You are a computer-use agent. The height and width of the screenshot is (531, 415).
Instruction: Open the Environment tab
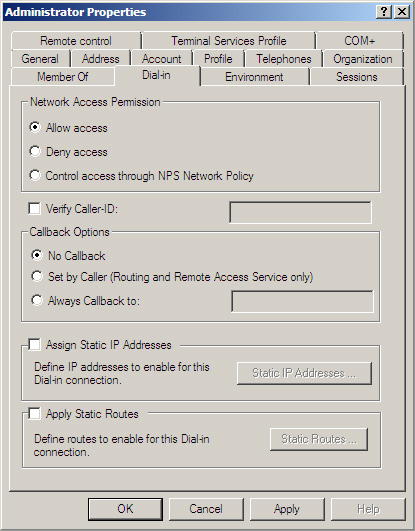(x=254, y=77)
